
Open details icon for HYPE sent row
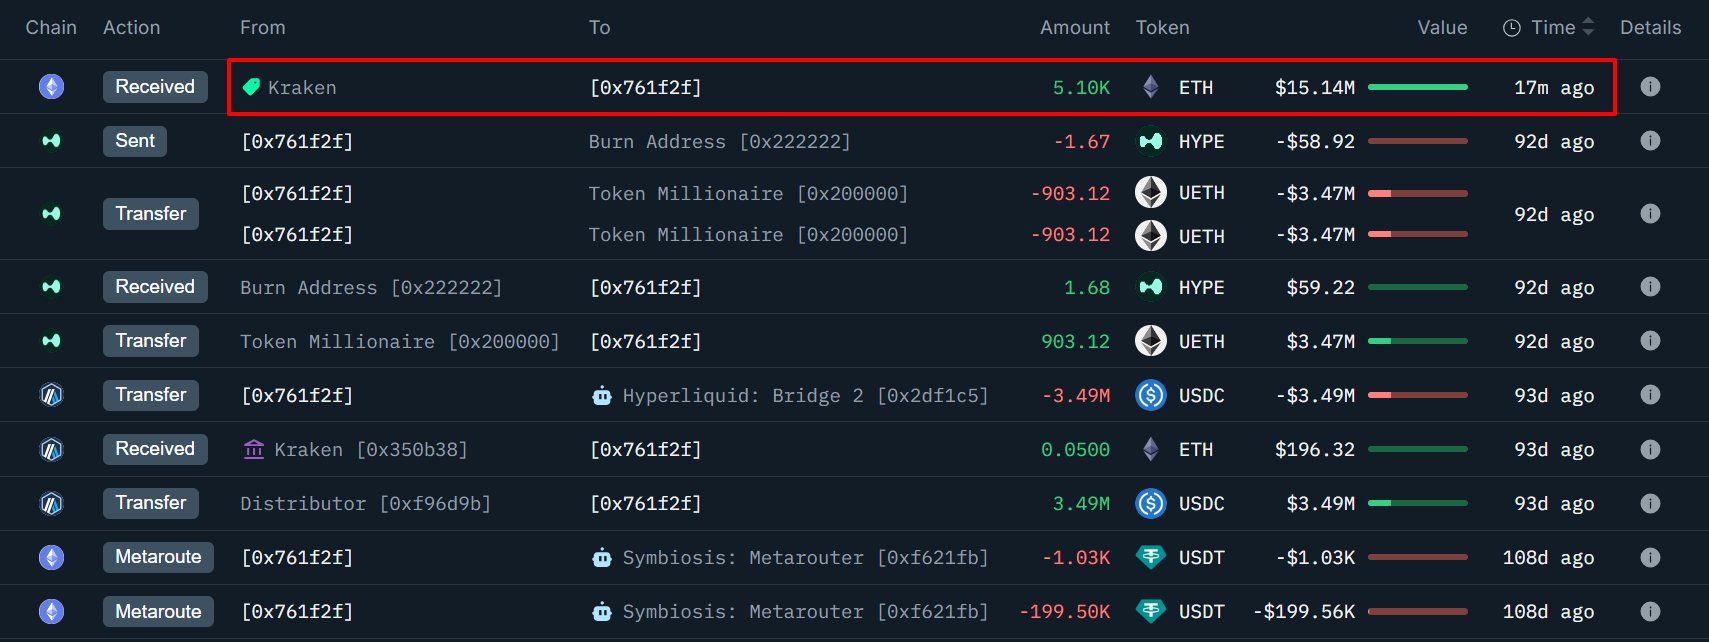pos(1650,141)
